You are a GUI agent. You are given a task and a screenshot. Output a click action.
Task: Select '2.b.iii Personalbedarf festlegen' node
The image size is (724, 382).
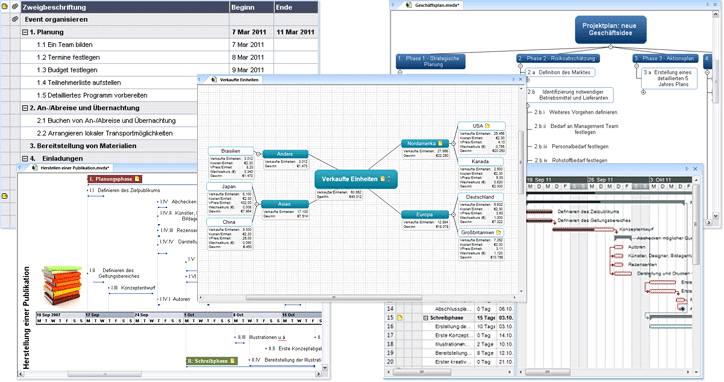572,147
